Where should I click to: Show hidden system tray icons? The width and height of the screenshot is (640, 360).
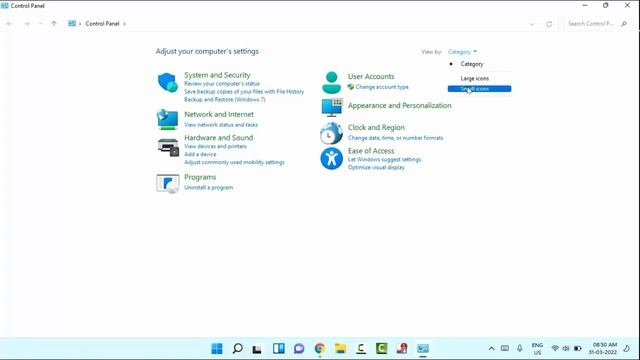pos(491,349)
